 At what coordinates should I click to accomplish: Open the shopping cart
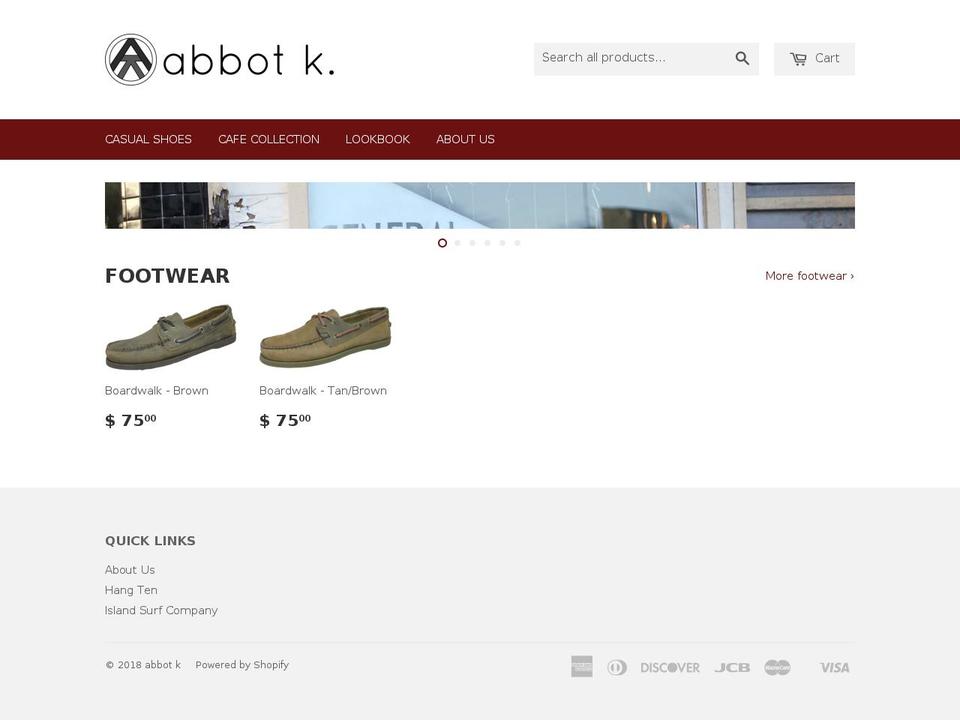(814, 58)
